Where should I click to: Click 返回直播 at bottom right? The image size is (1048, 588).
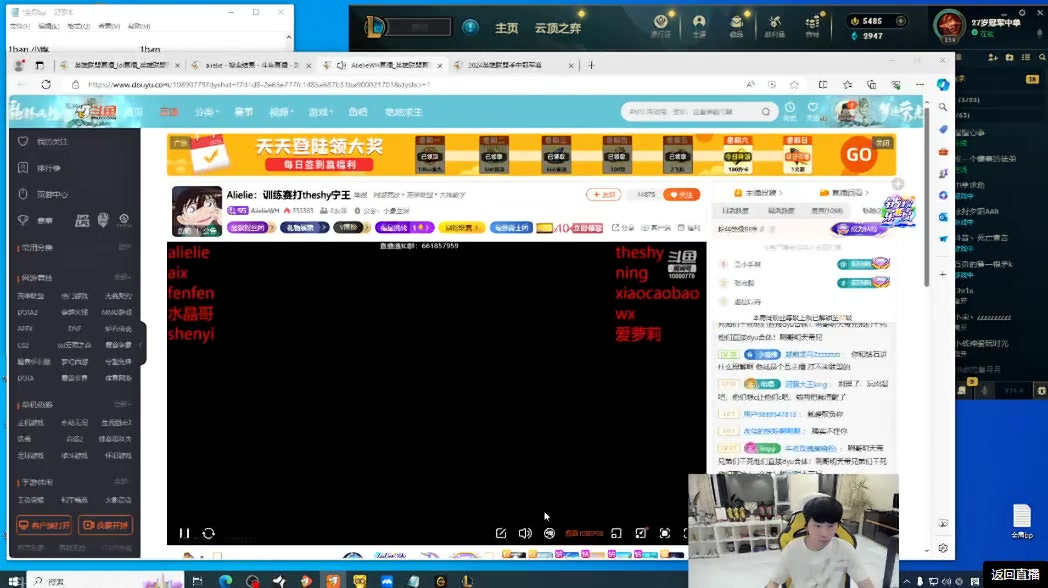[x=1015, y=574]
